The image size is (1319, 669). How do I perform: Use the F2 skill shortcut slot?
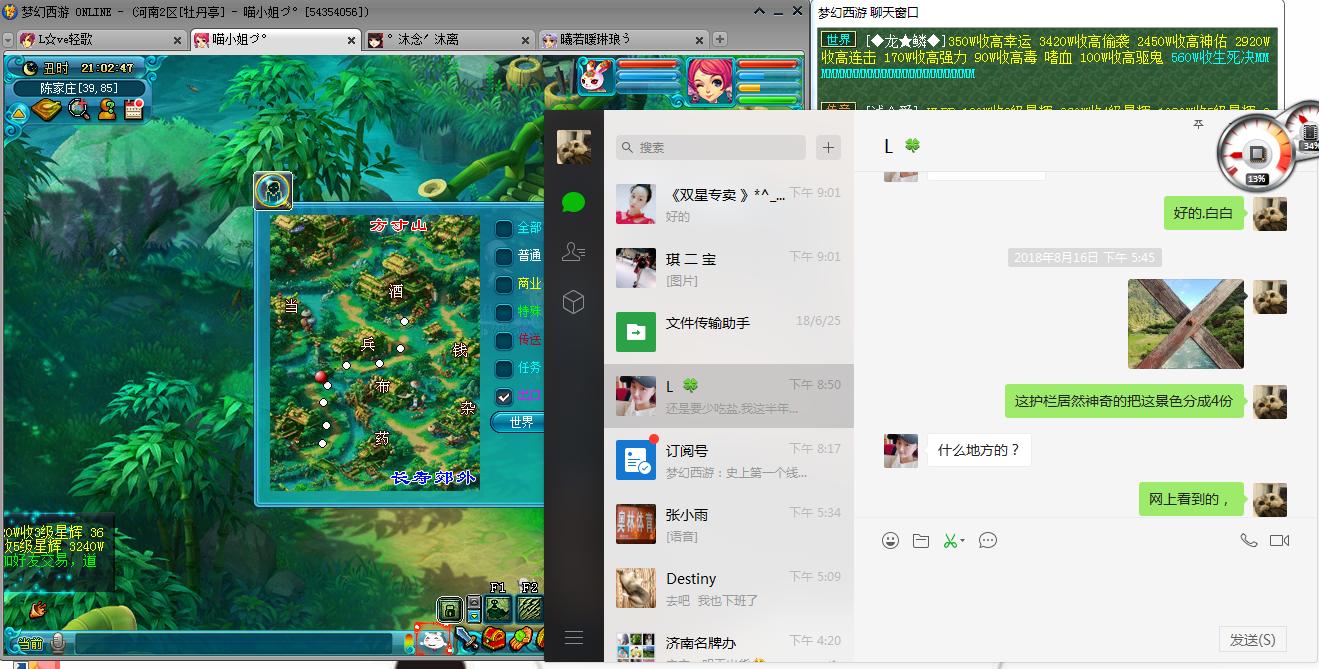pyautogui.click(x=530, y=608)
